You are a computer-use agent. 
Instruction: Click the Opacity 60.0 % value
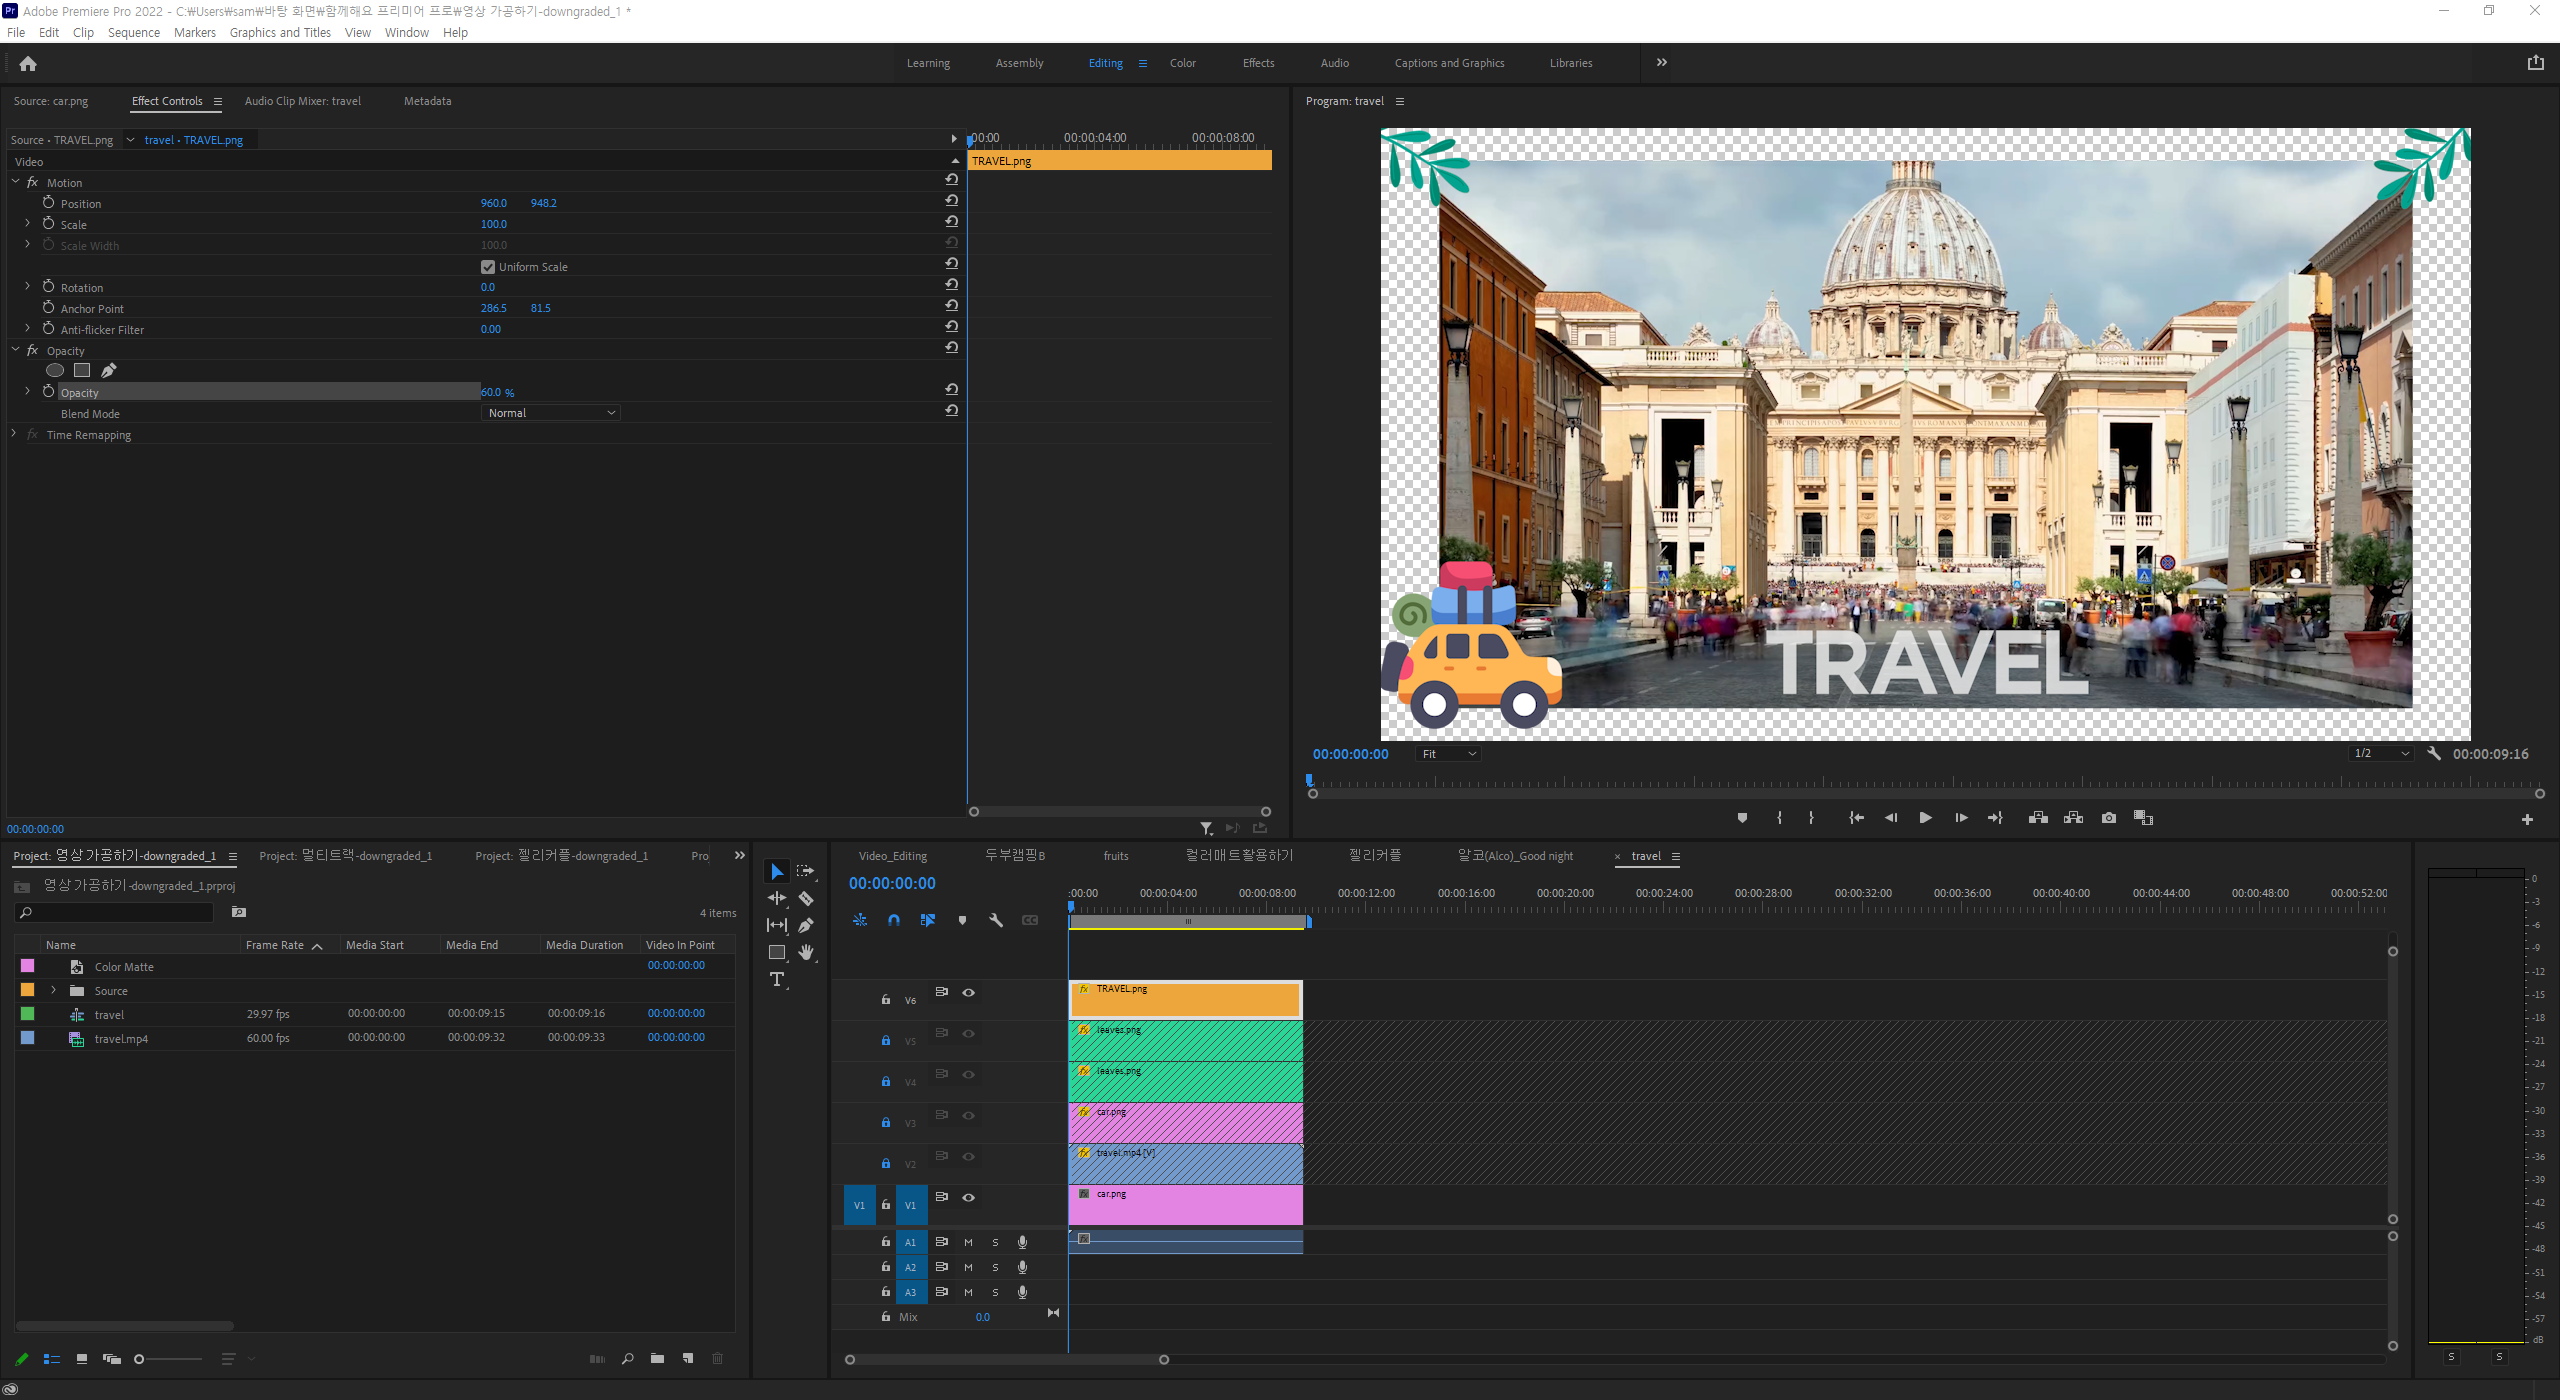tap(497, 393)
